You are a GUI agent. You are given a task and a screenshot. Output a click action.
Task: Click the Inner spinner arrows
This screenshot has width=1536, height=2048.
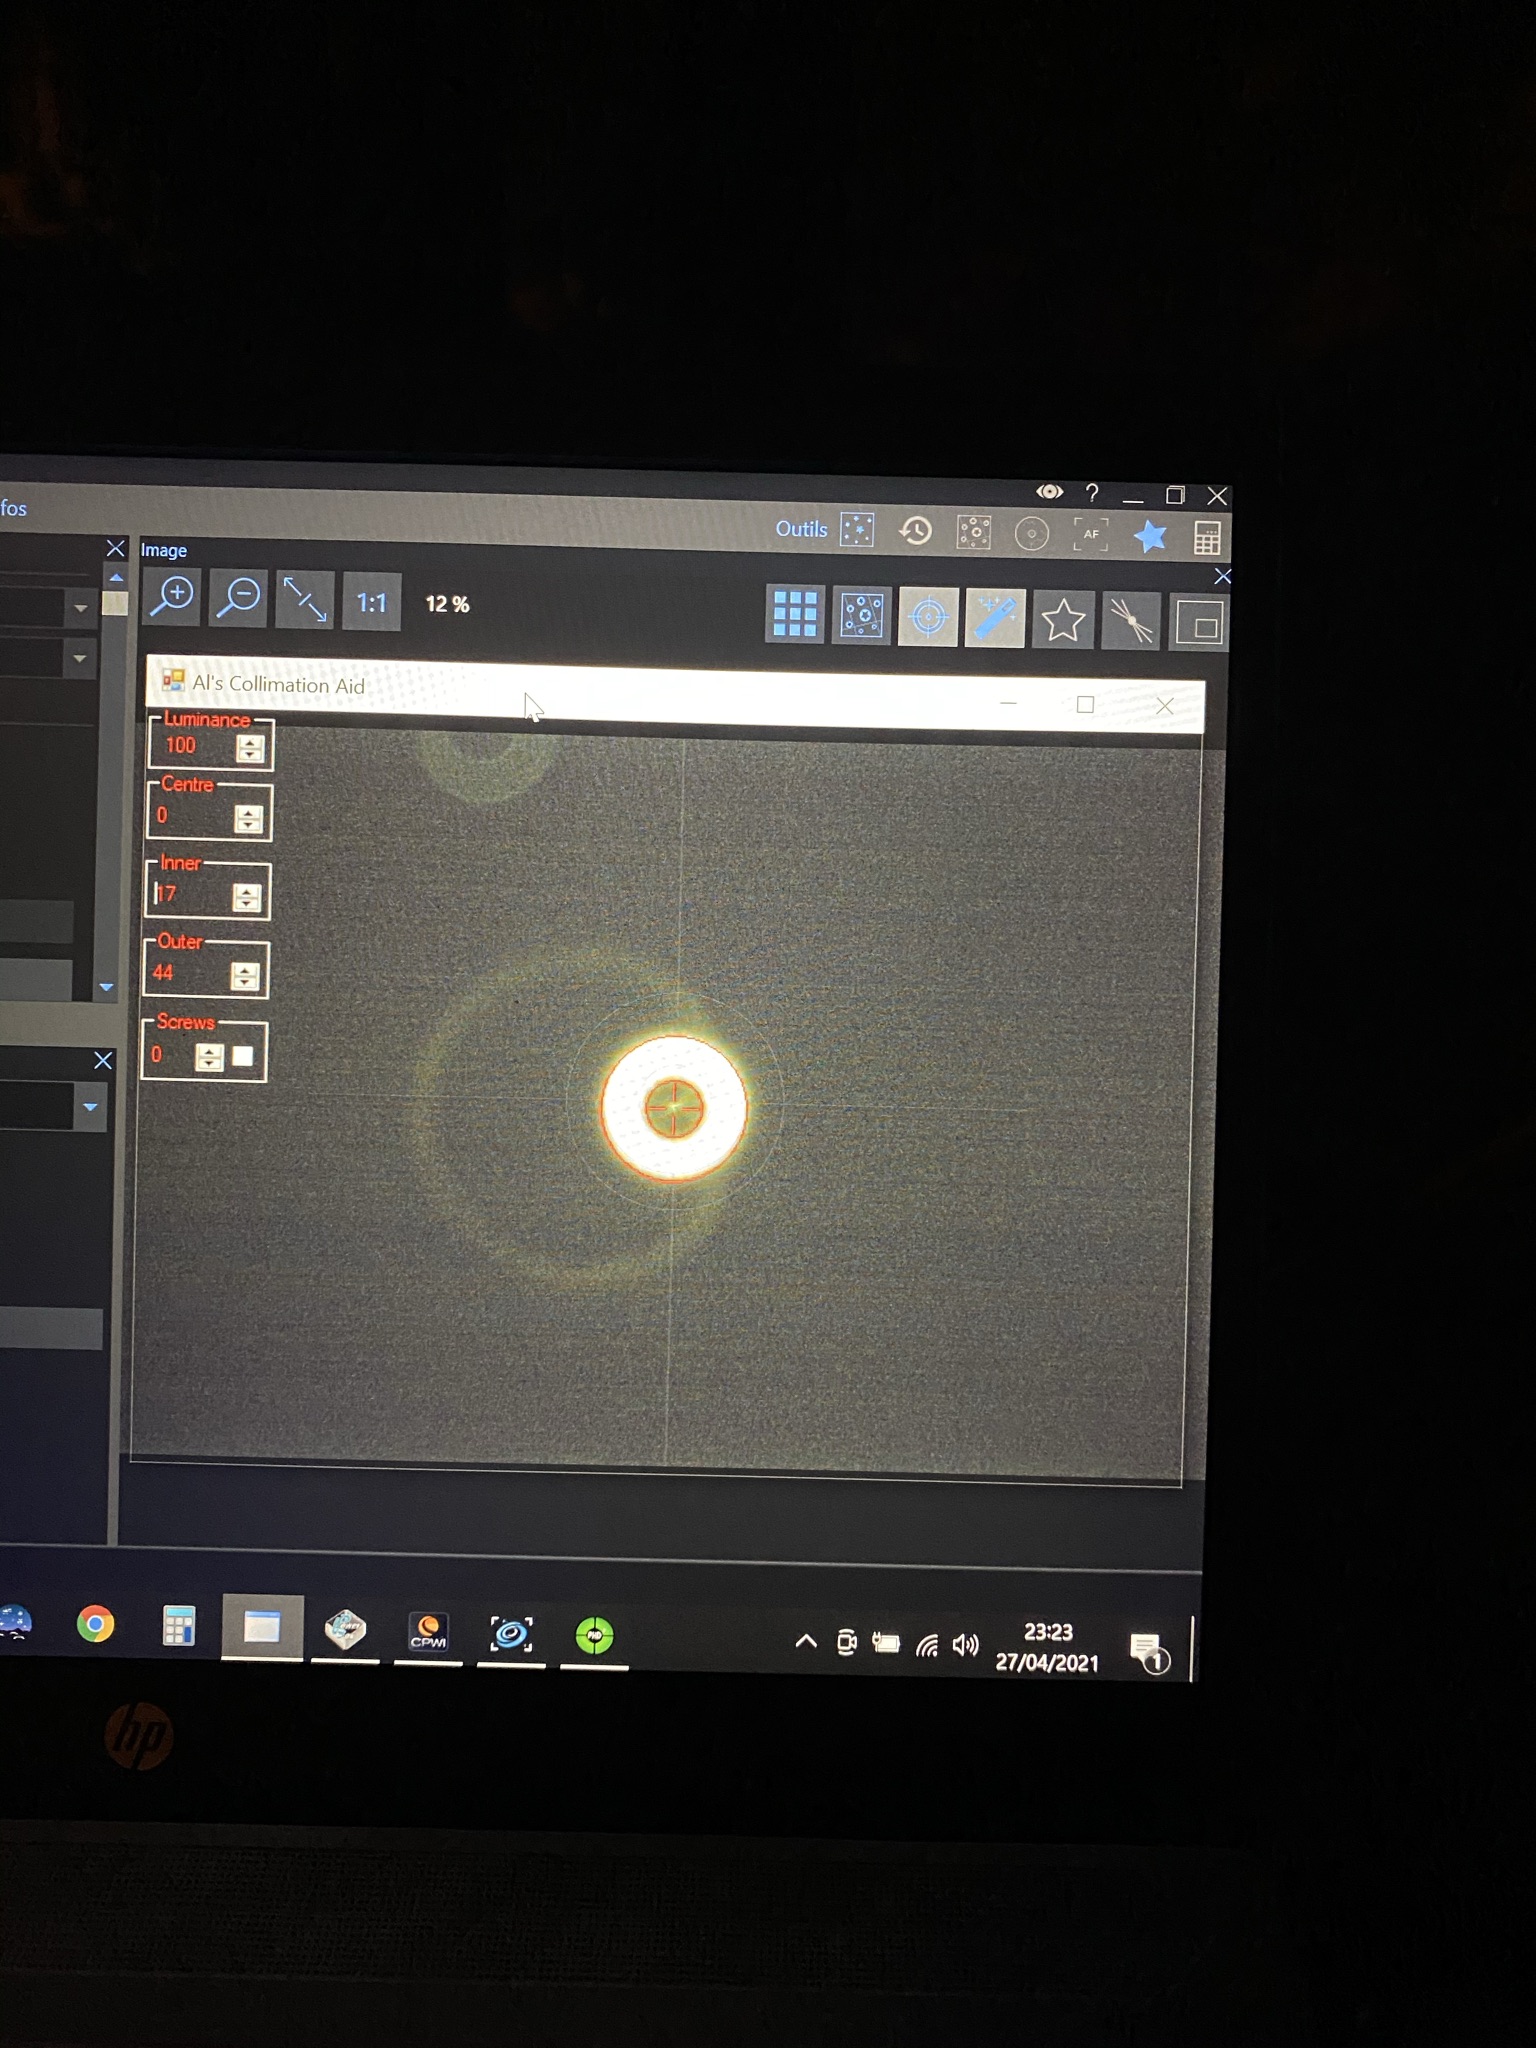(x=246, y=897)
